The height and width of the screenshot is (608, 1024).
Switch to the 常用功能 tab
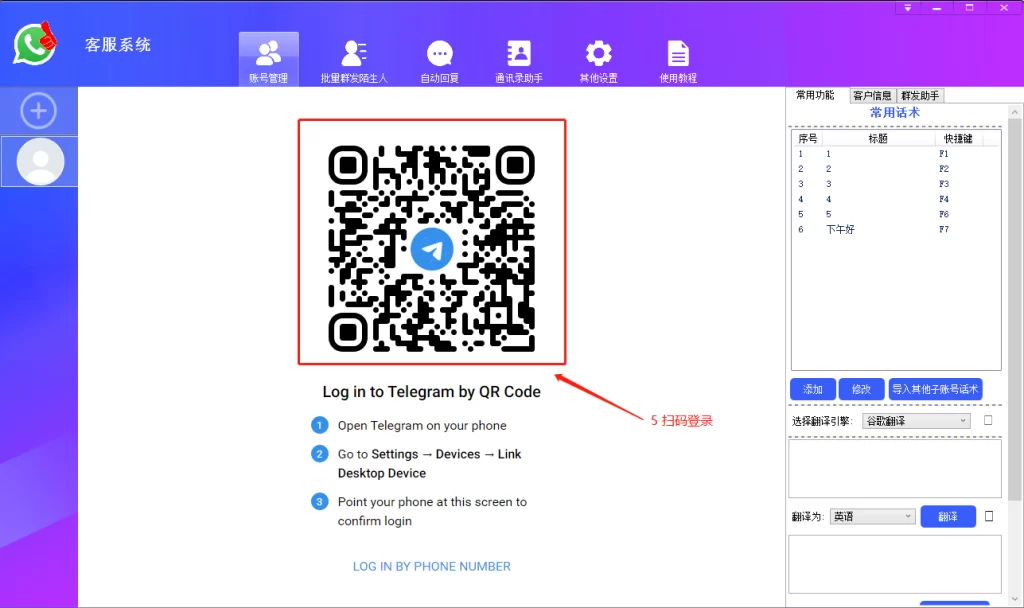[x=815, y=95]
